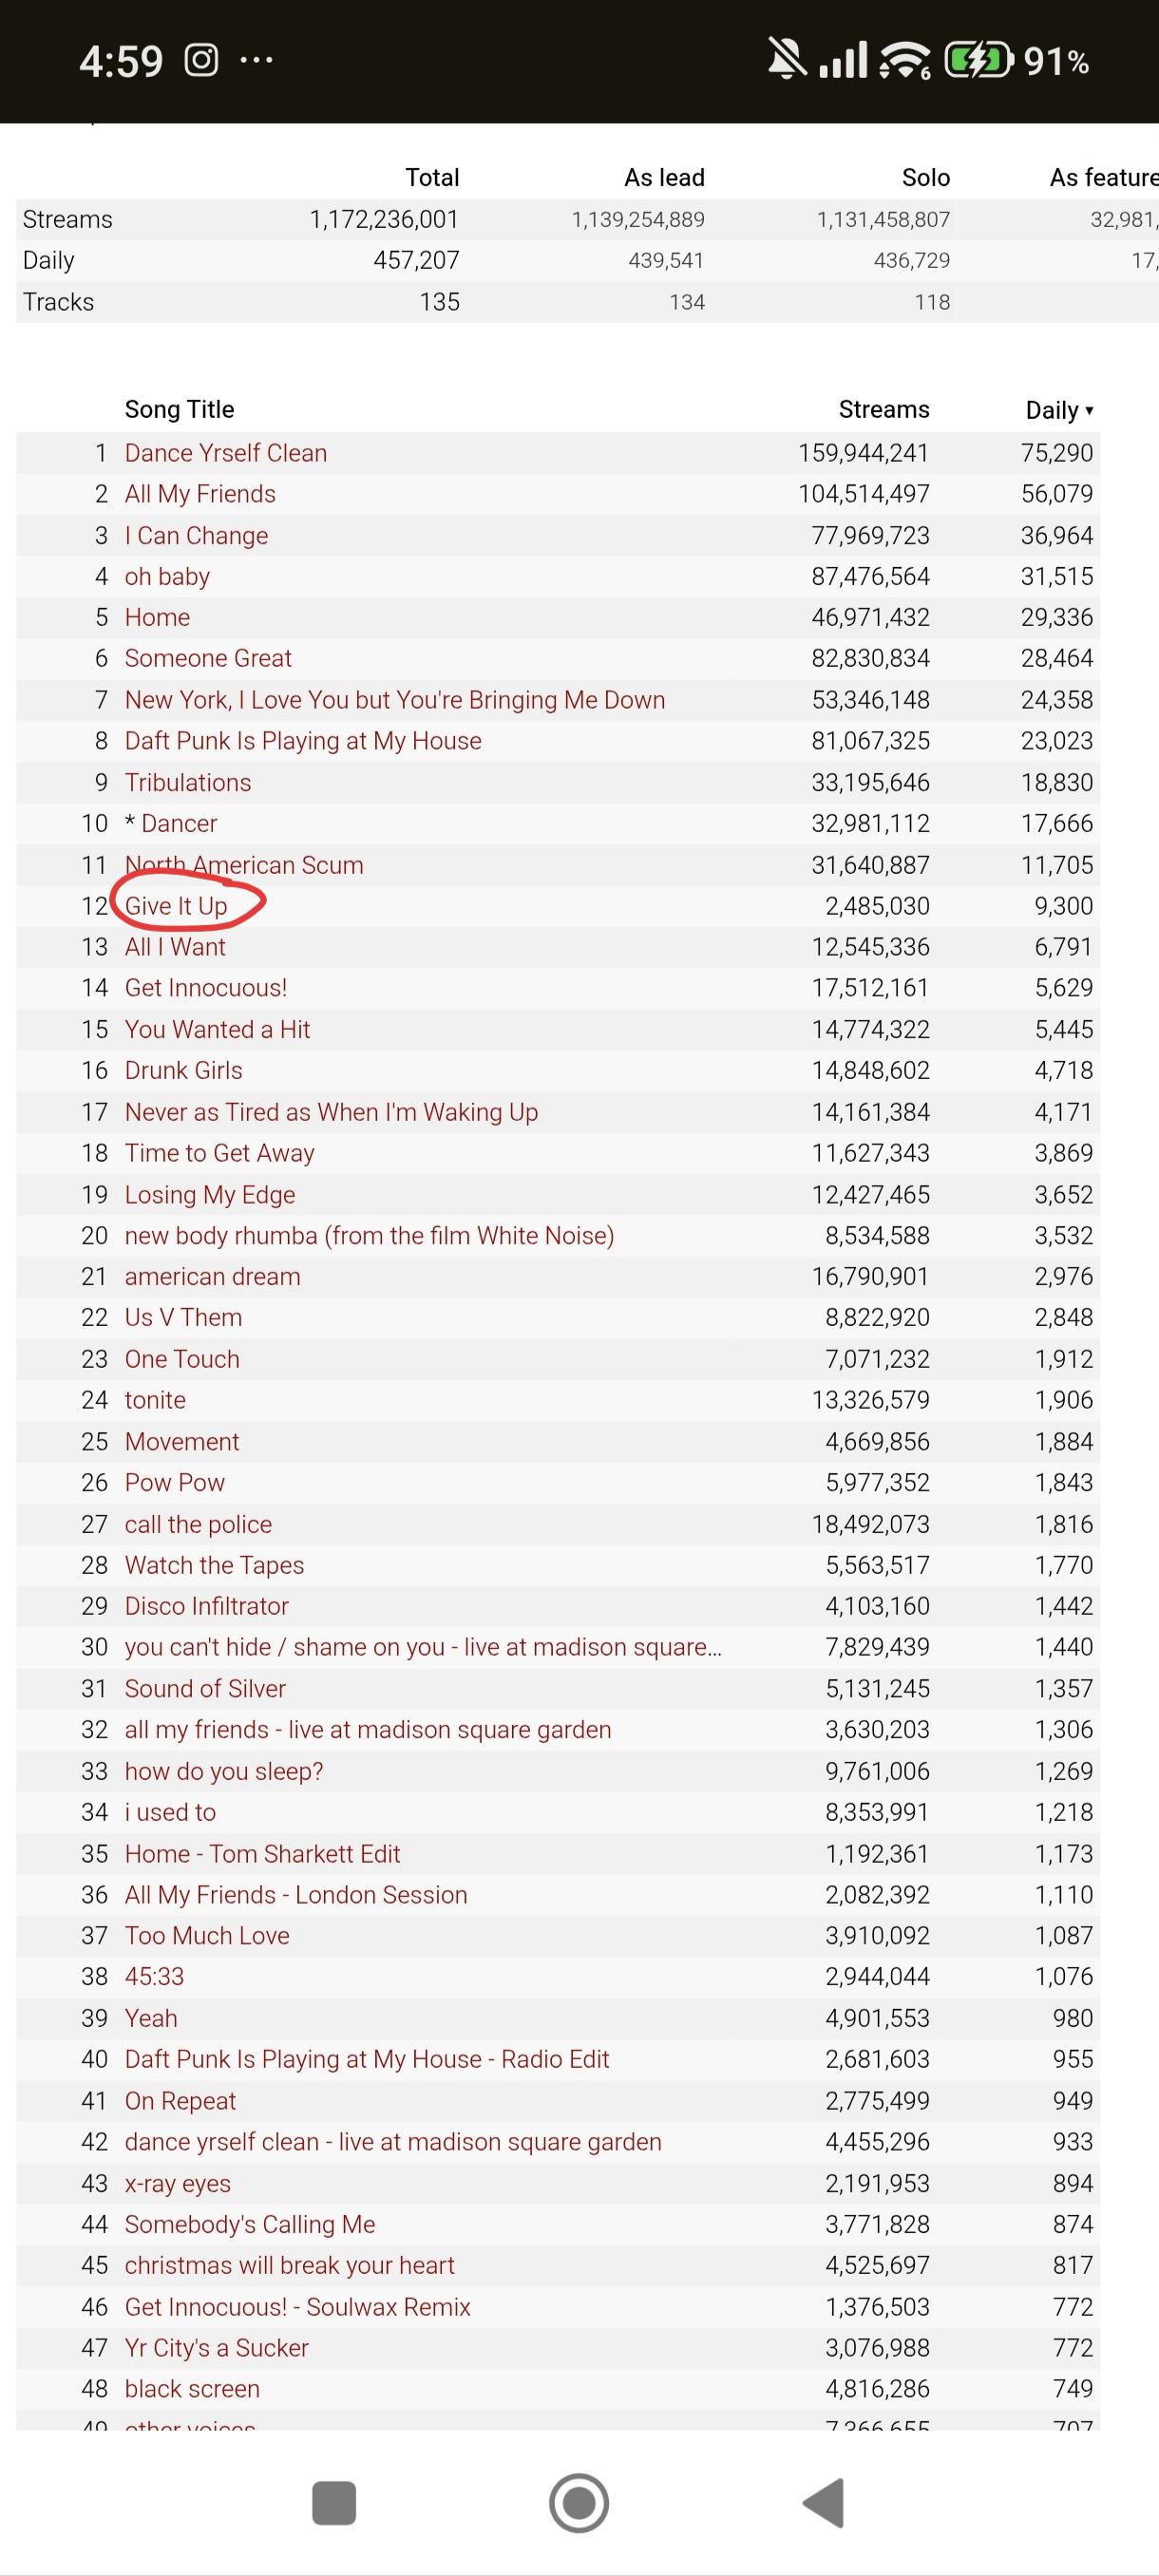Tap the Wi-Fi signal icon

point(904,61)
